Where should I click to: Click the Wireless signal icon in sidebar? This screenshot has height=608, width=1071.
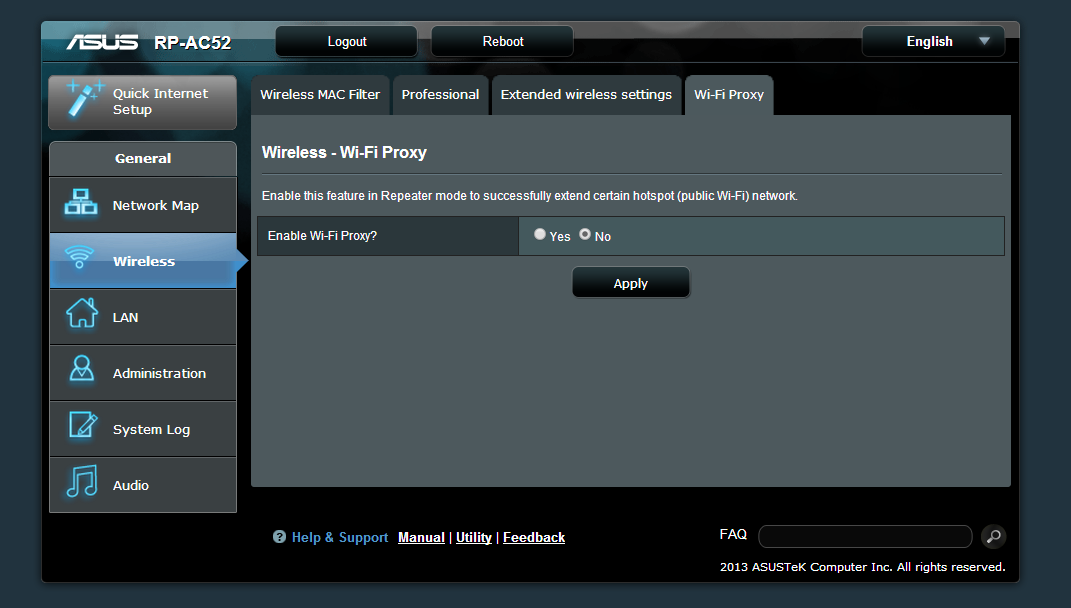80,258
